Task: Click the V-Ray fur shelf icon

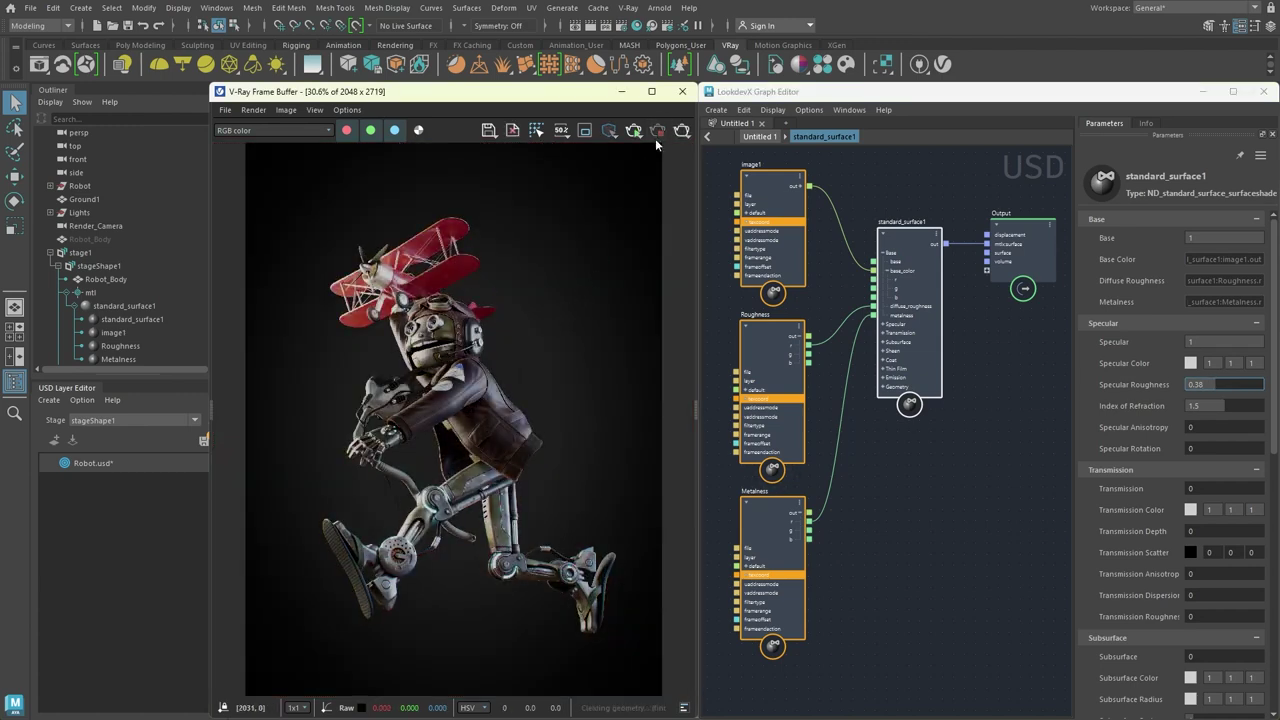Action: pos(502,64)
